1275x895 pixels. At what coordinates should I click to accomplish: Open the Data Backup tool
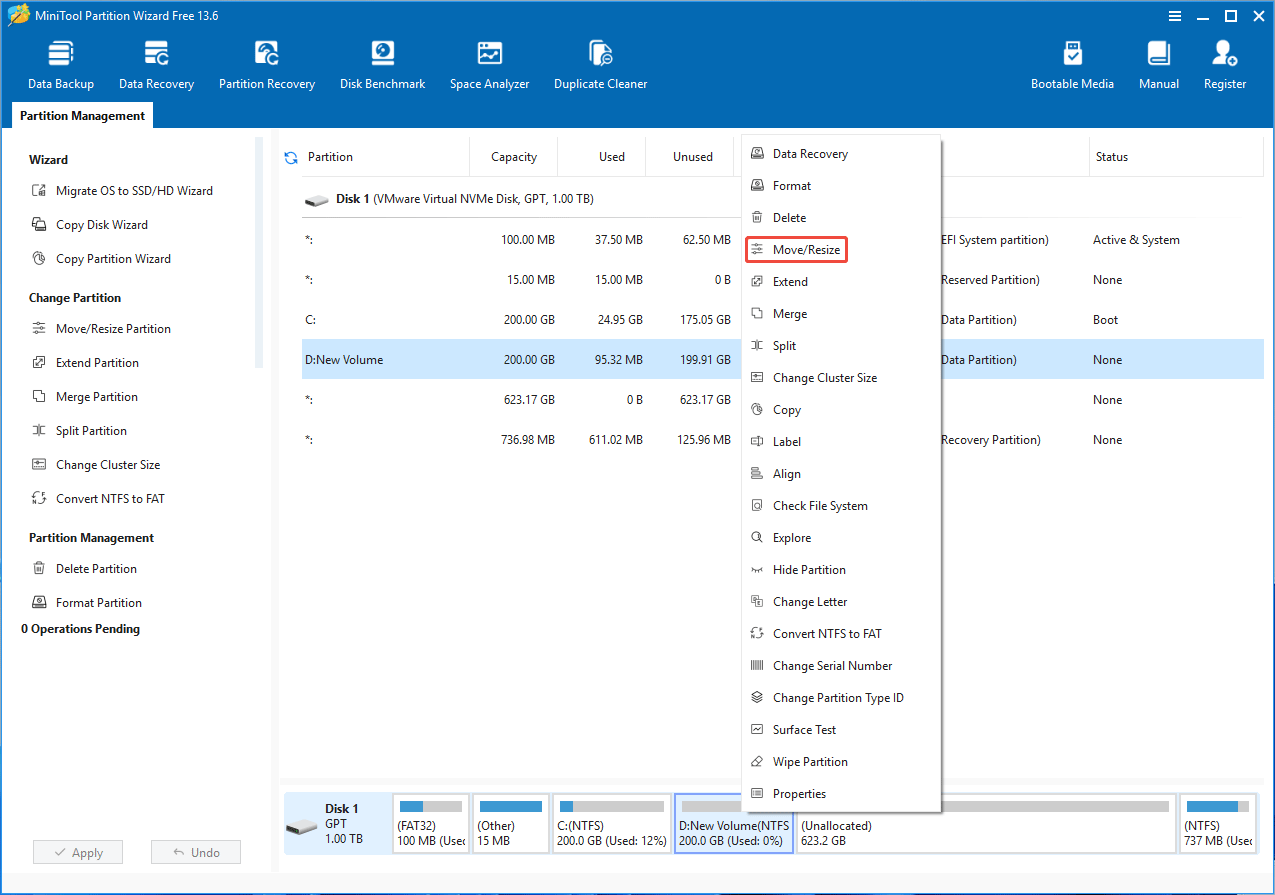pos(61,66)
